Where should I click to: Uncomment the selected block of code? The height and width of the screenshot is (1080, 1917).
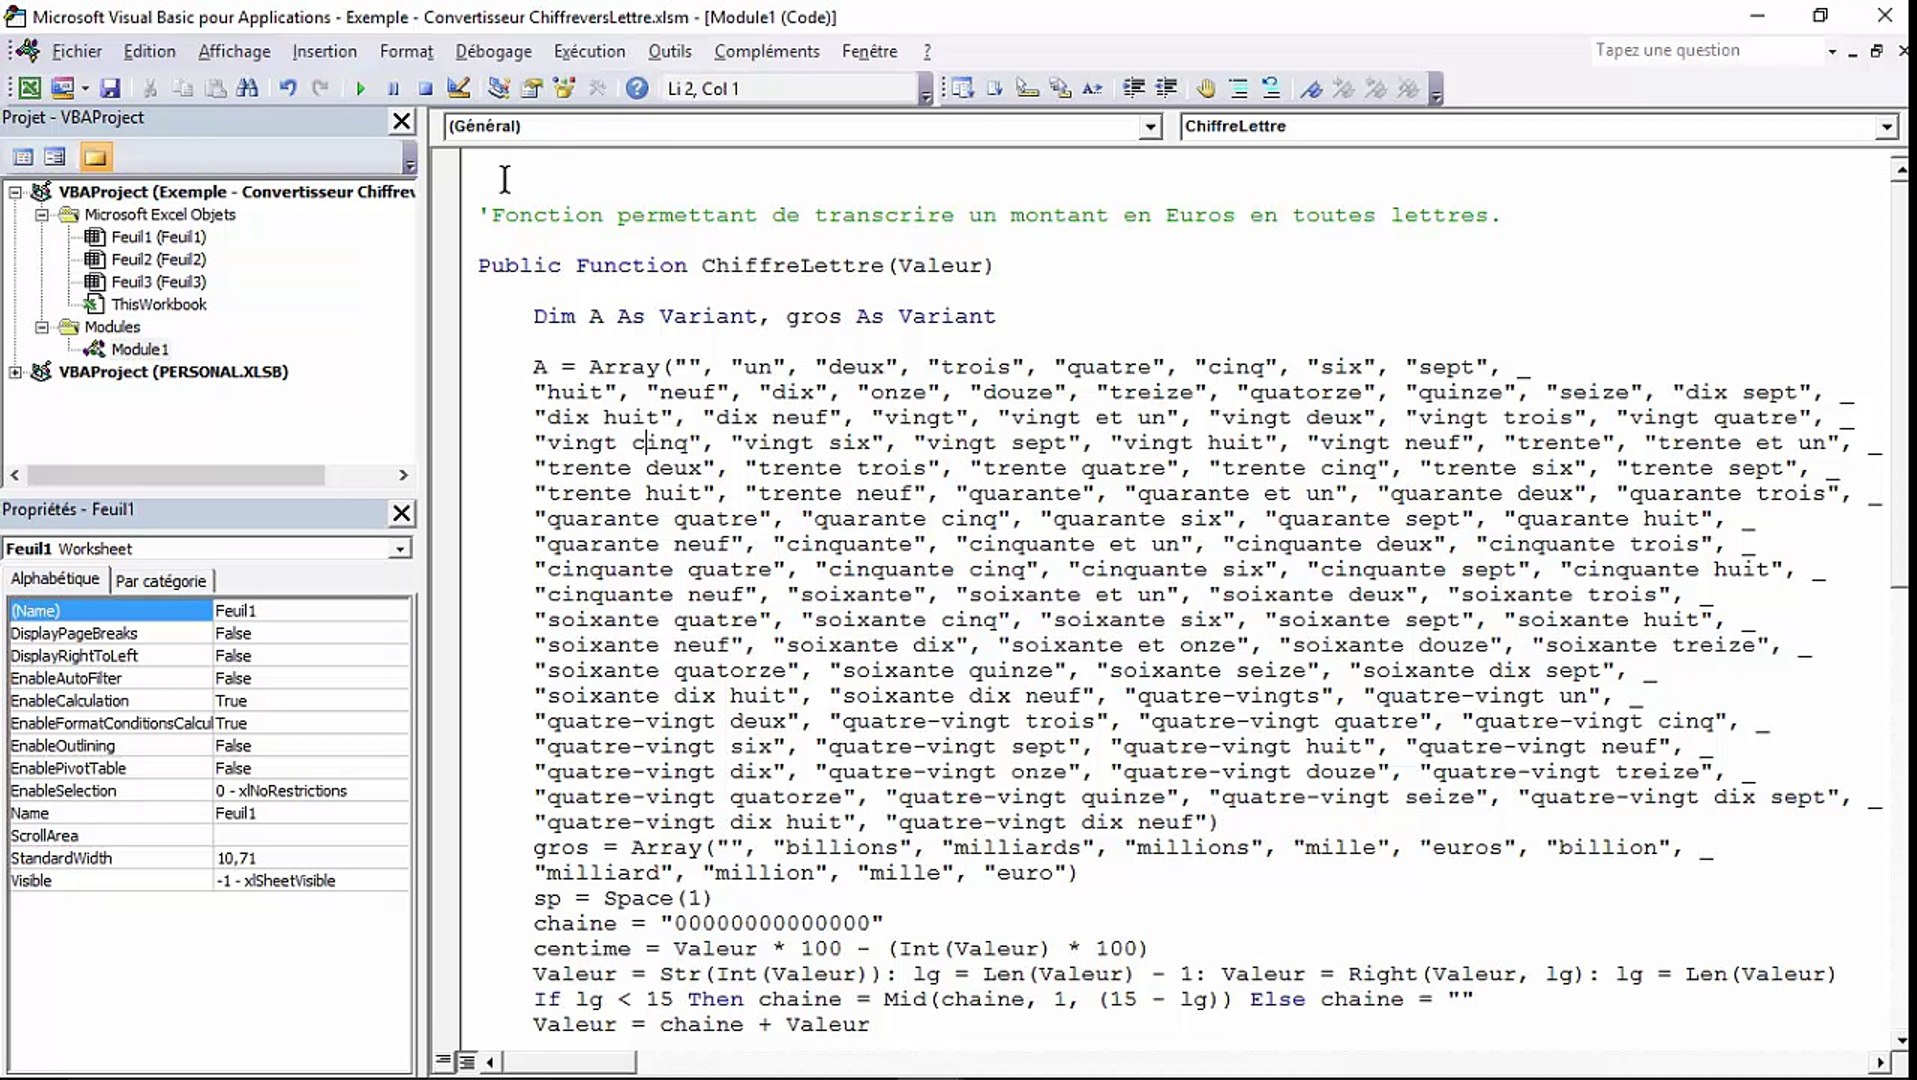tap(1271, 88)
